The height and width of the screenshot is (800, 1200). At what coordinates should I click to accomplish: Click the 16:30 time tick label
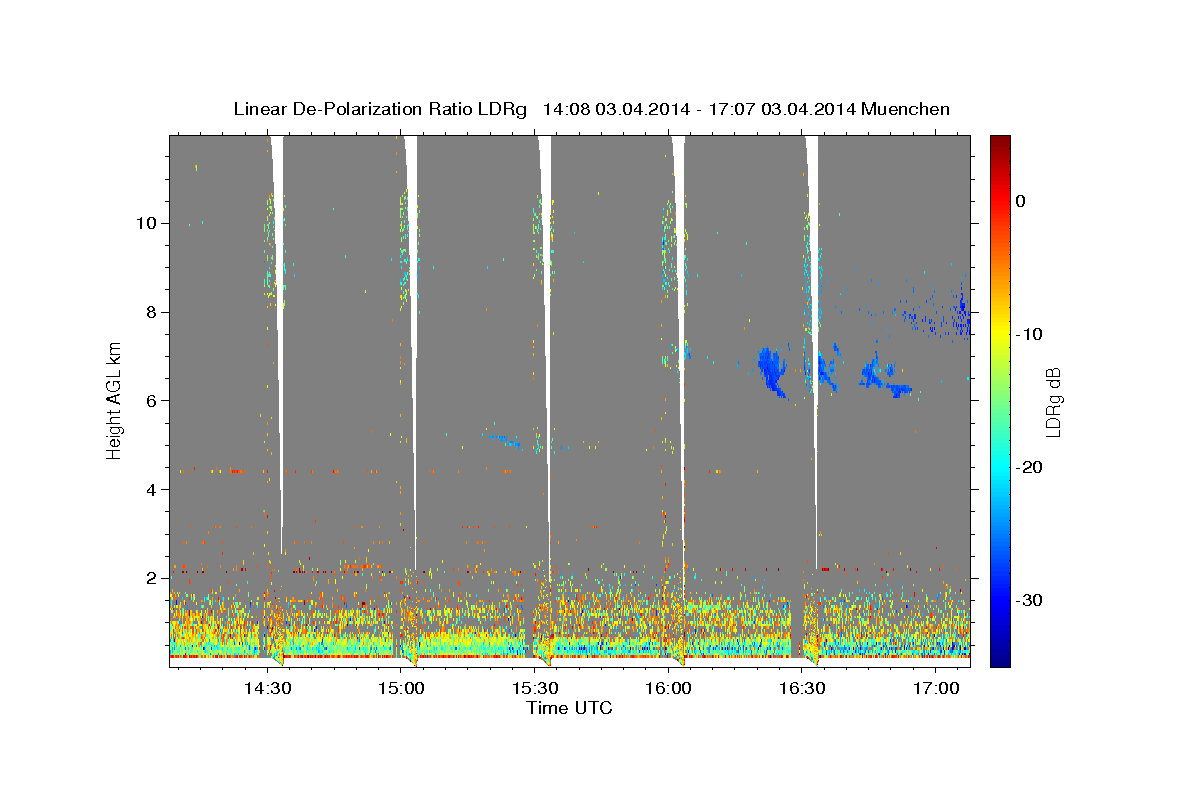click(x=802, y=689)
